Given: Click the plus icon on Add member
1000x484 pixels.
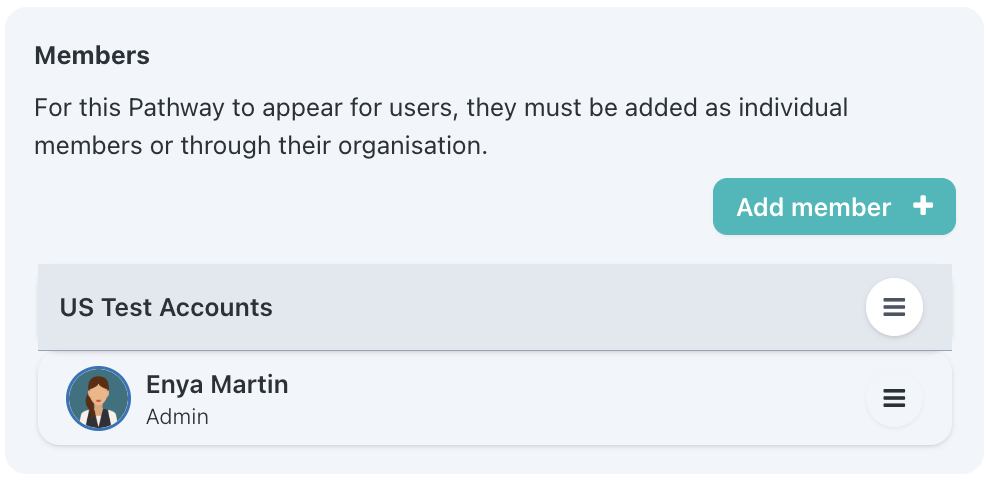Looking at the screenshot, I should coord(923,206).
